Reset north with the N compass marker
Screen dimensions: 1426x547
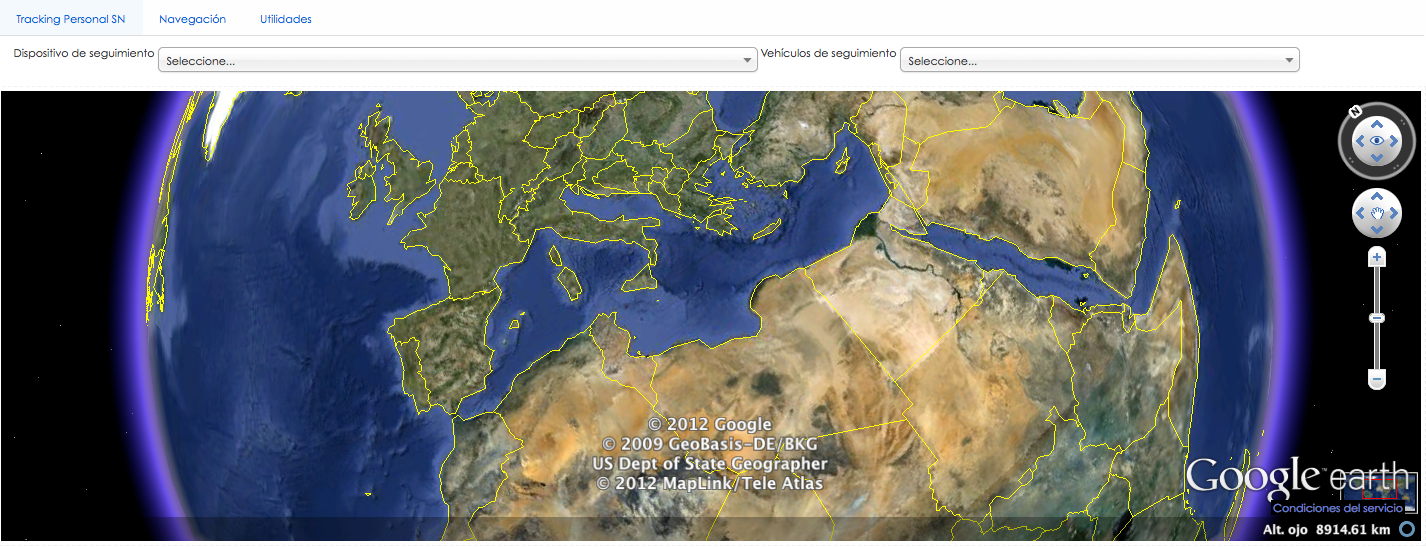coord(1354,112)
